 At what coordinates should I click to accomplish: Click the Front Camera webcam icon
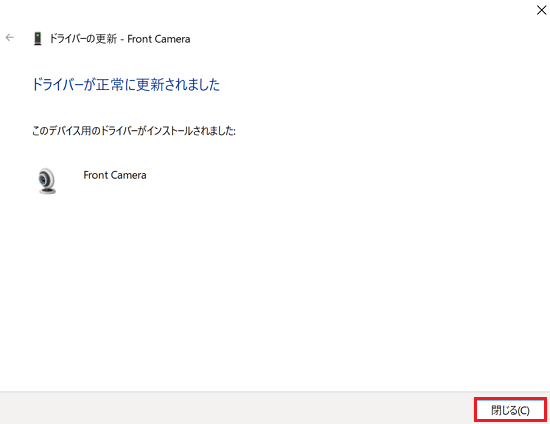pos(47,181)
